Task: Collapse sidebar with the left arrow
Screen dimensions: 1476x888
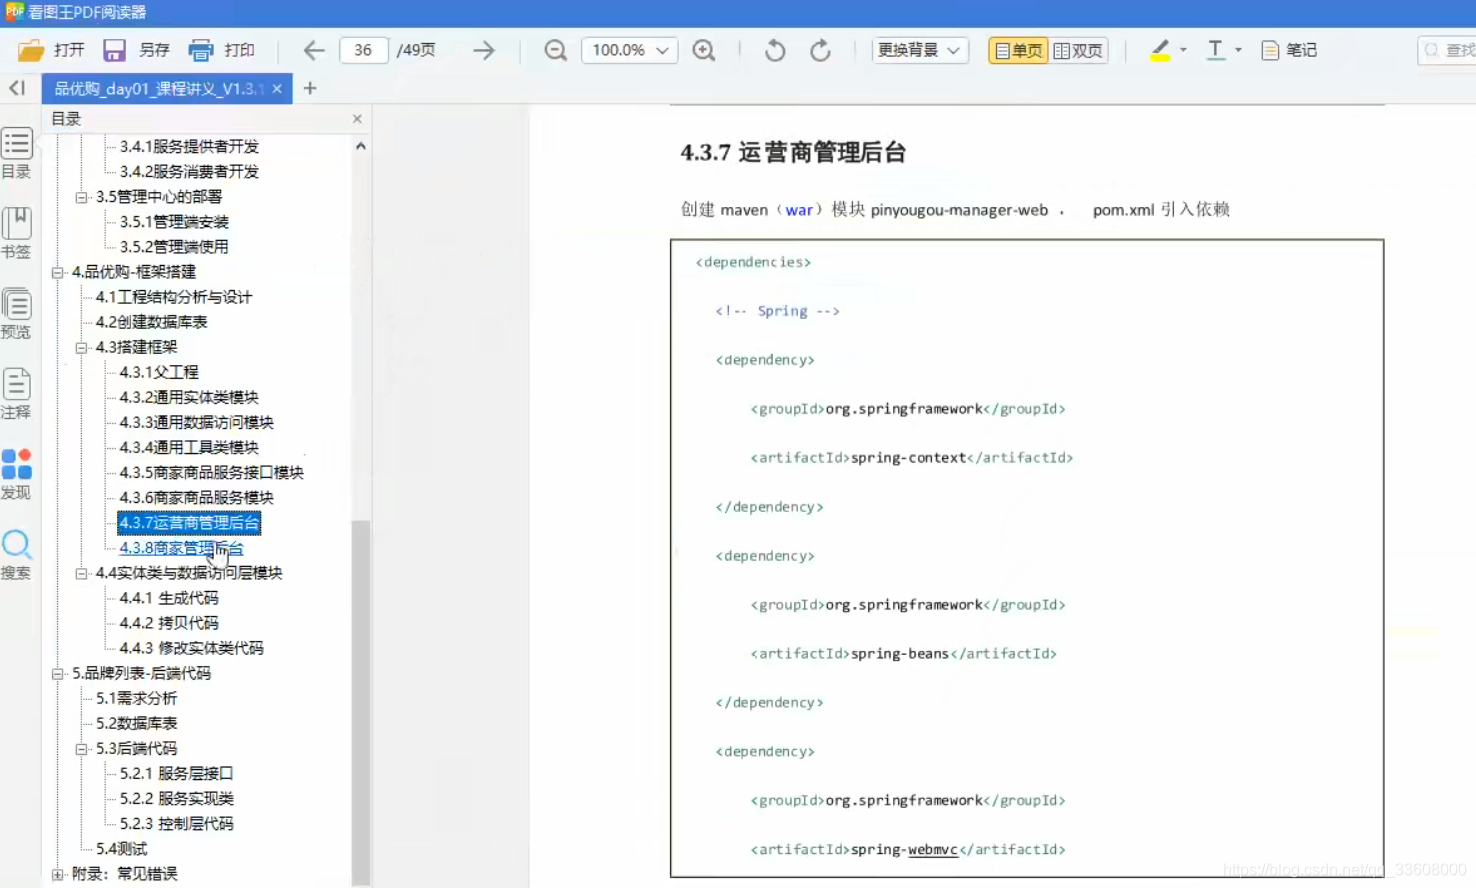Action: (x=17, y=88)
